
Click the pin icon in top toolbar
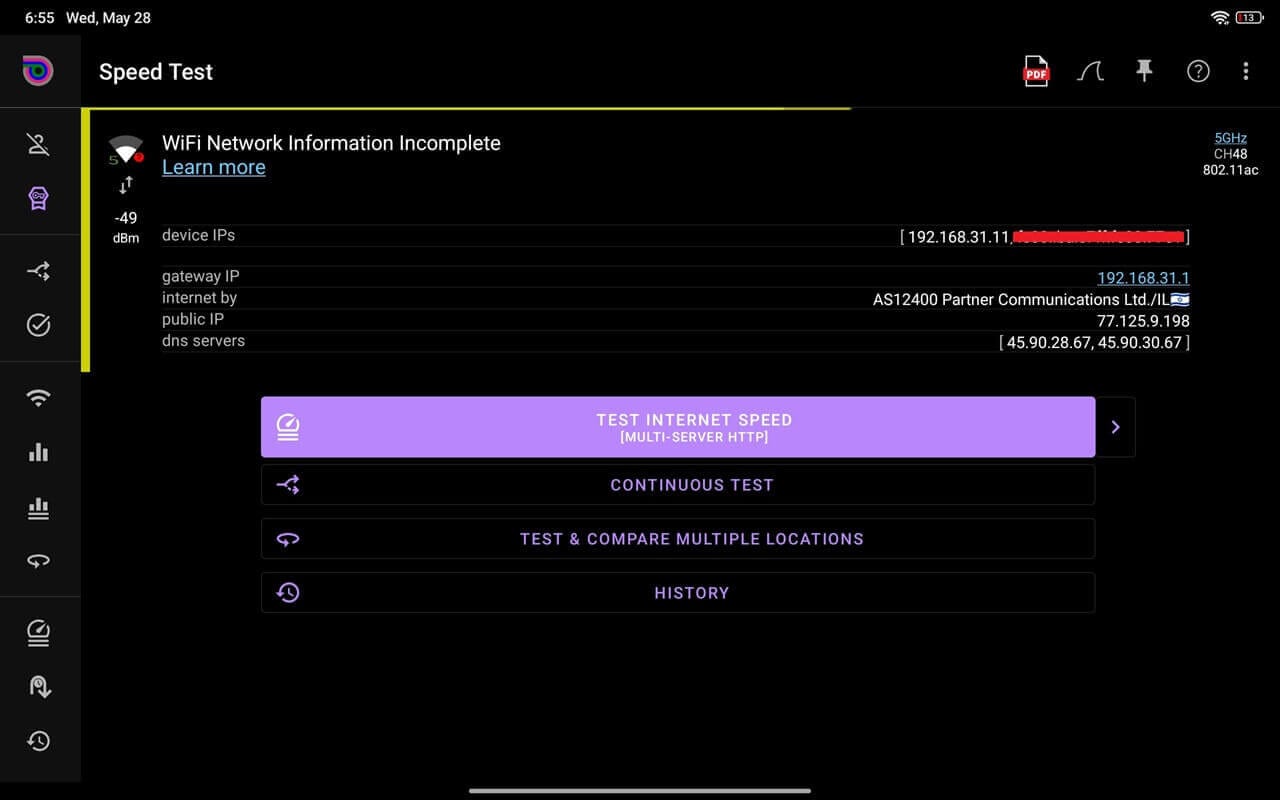pyautogui.click(x=1144, y=71)
